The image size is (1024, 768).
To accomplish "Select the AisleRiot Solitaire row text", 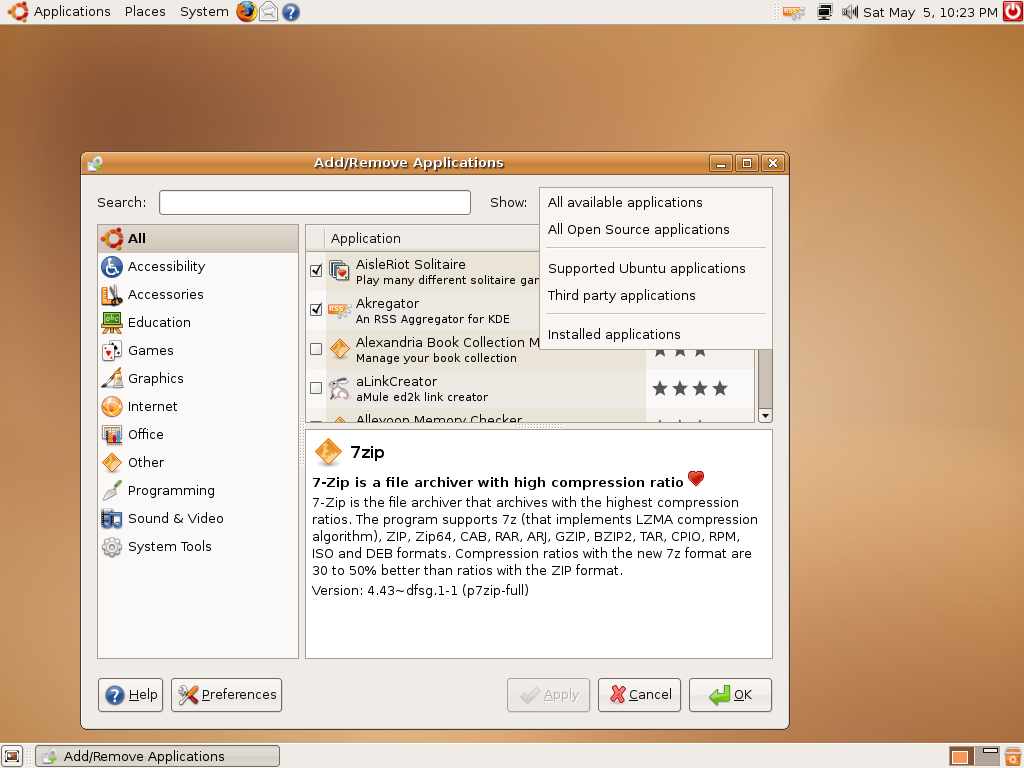I will (x=448, y=272).
